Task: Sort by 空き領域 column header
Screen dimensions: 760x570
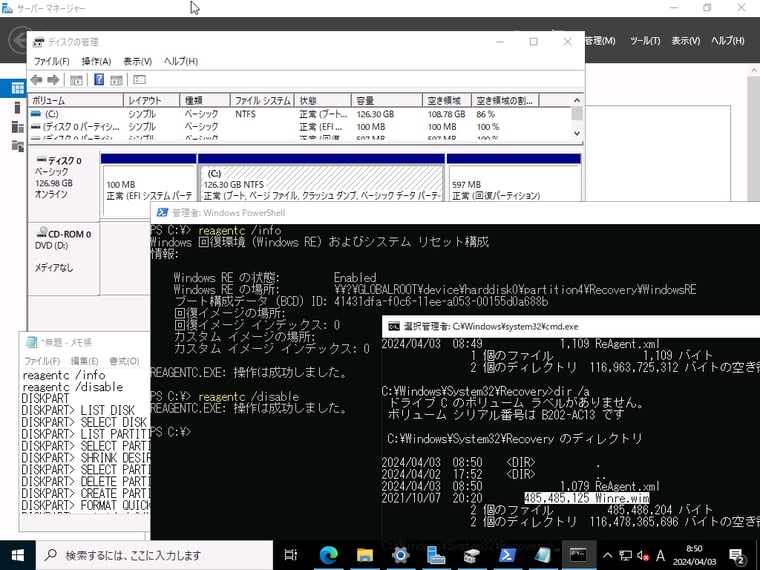Action: 447,100
